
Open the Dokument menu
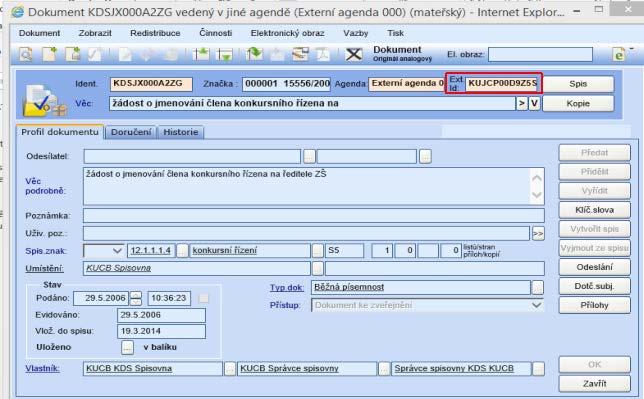pyautogui.click(x=39, y=33)
